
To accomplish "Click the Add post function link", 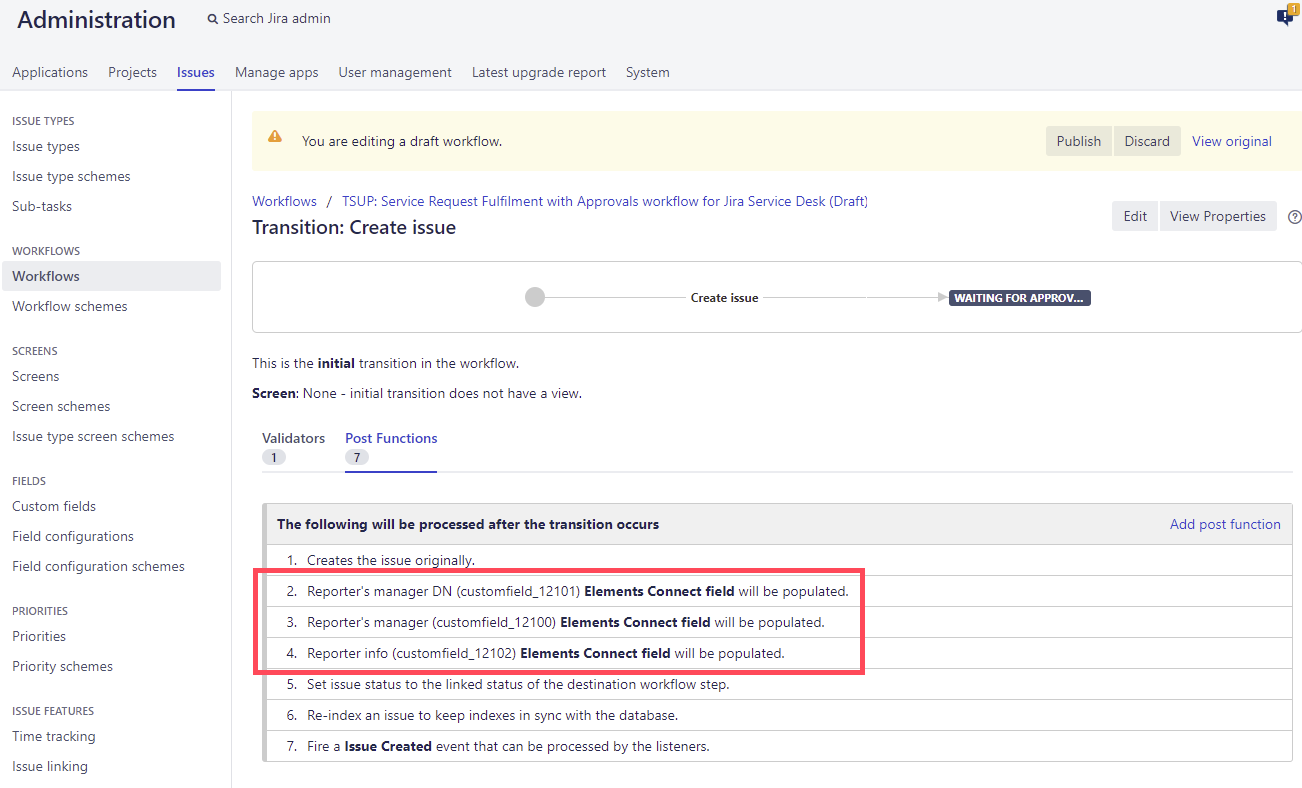I will click(1224, 524).
